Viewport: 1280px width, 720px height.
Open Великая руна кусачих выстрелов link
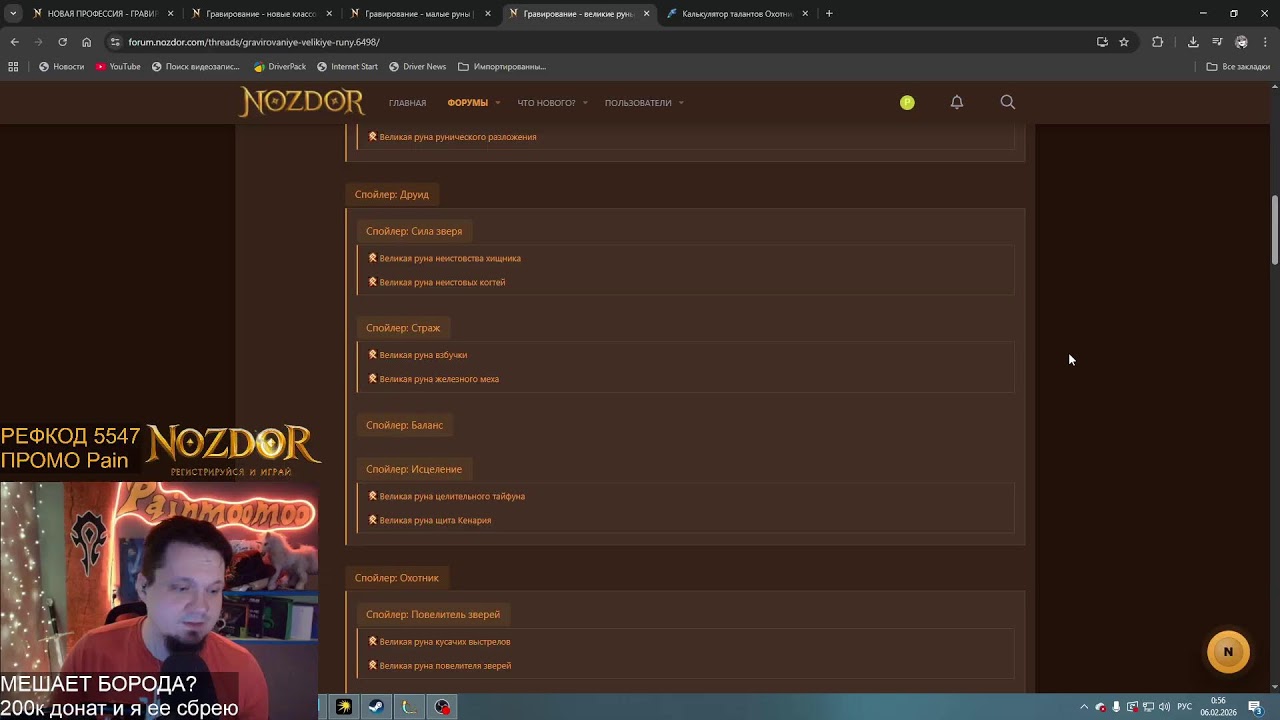pos(445,642)
